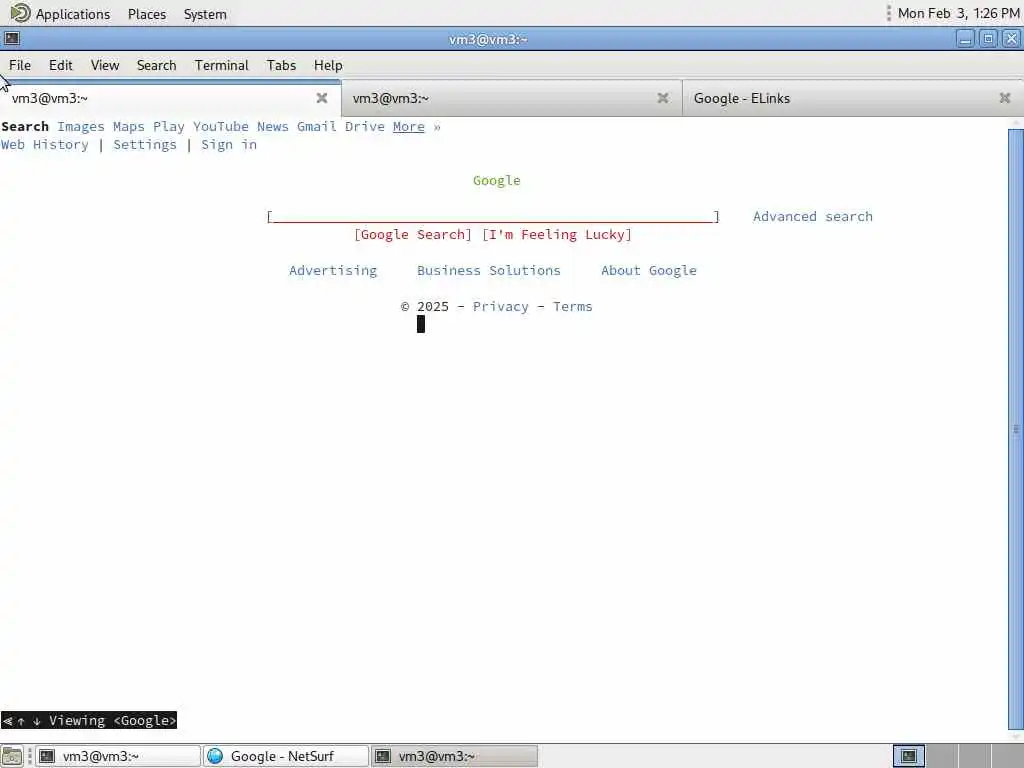Click the clock showing Mon Feb 3, 1:26 PM
1024x768 pixels.
(958, 13)
